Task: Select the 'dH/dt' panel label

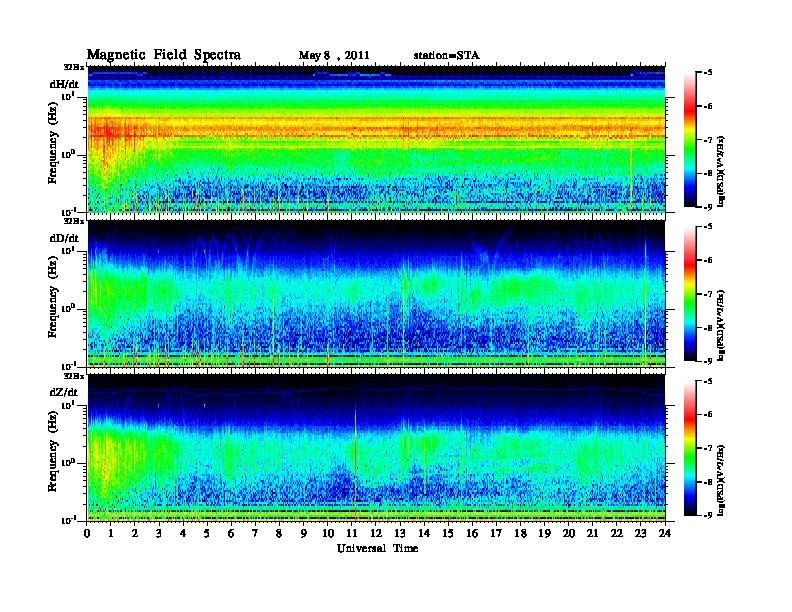Action: coord(64,84)
